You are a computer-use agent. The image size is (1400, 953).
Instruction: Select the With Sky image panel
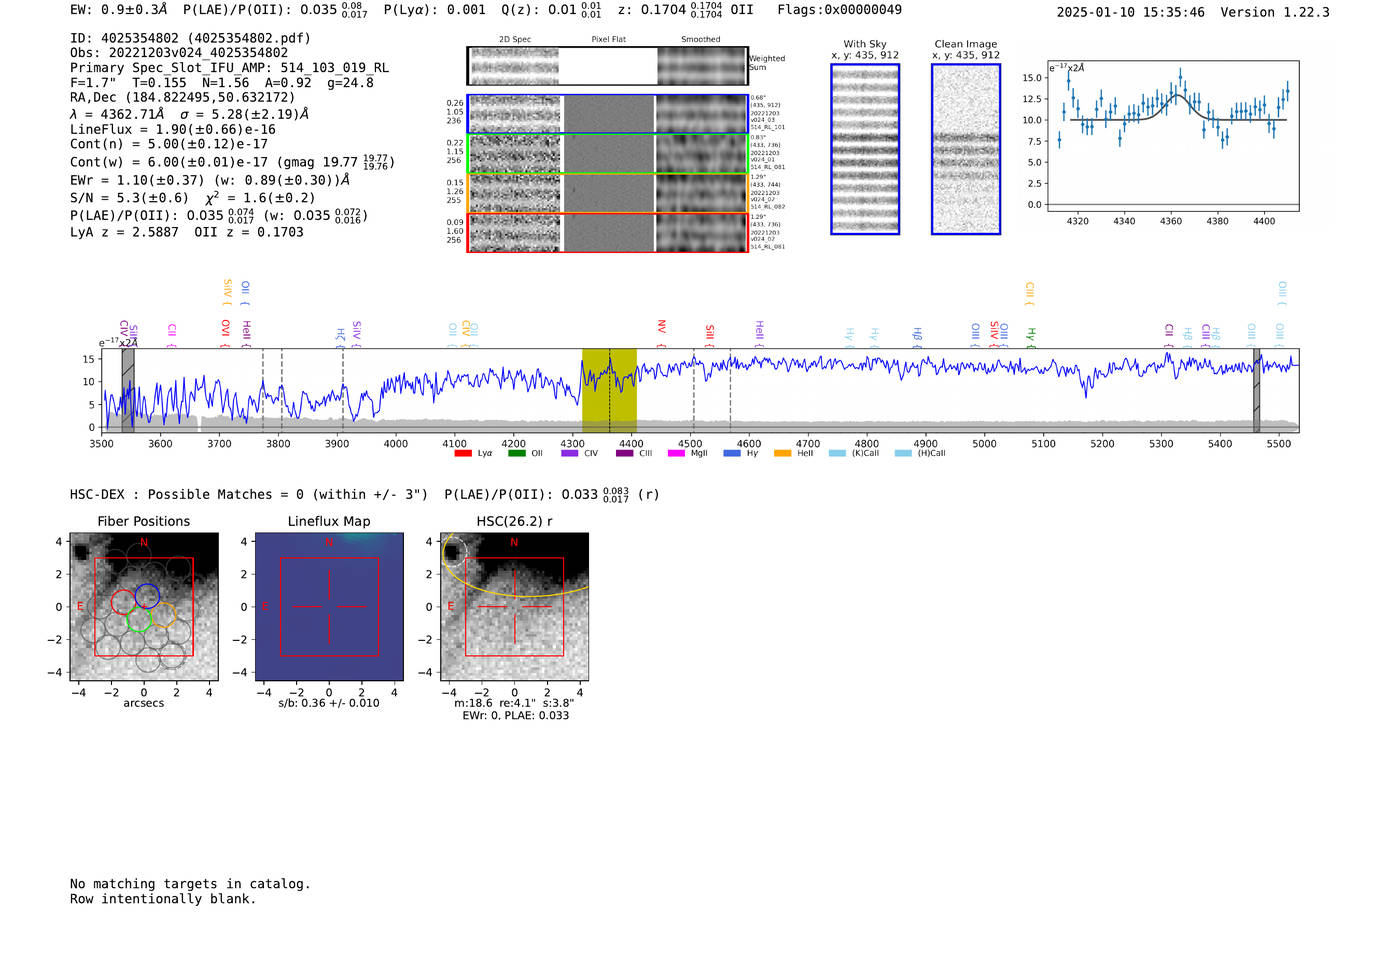point(865,149)
